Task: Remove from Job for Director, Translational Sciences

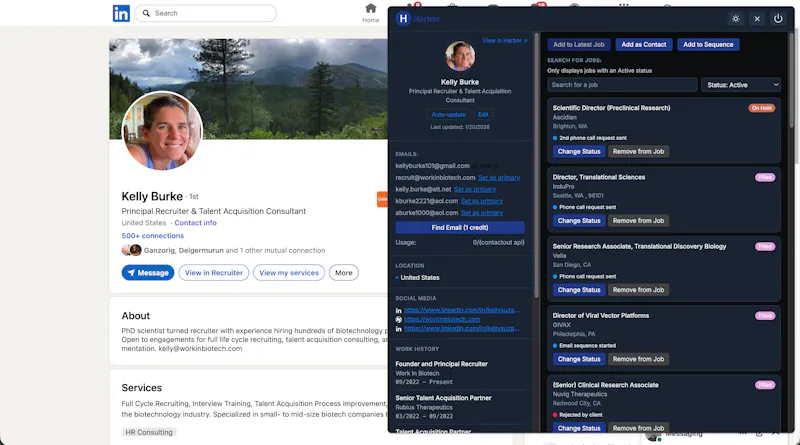Action: [638, 221]
